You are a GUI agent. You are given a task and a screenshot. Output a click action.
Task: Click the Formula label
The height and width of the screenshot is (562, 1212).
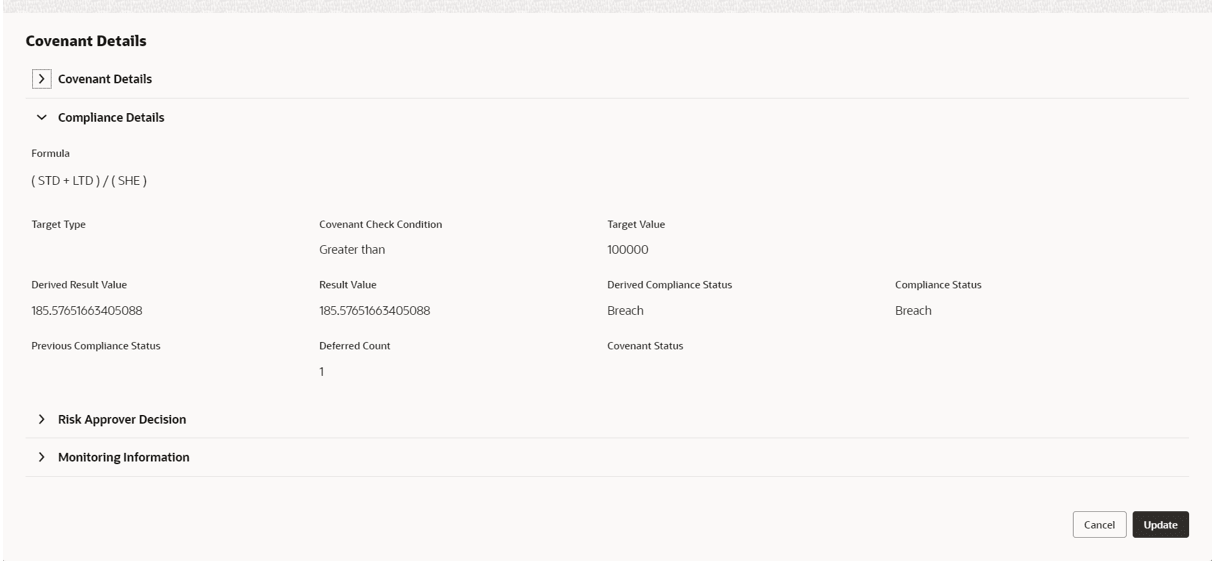point(50,153)
